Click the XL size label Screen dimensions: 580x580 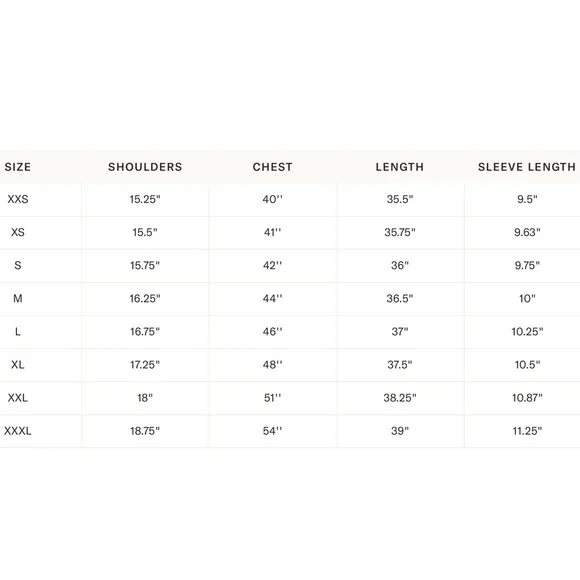[18, 365]
